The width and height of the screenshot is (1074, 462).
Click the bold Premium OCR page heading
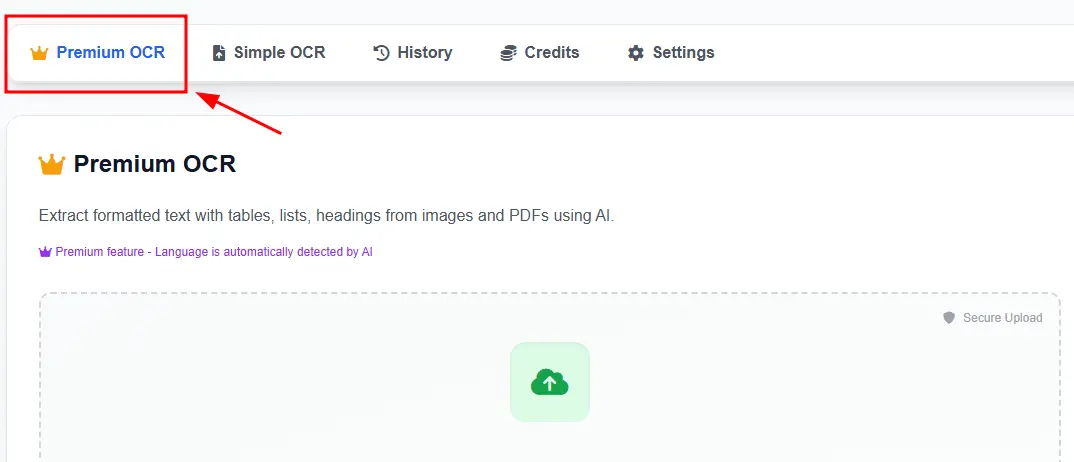click(155, 164)
